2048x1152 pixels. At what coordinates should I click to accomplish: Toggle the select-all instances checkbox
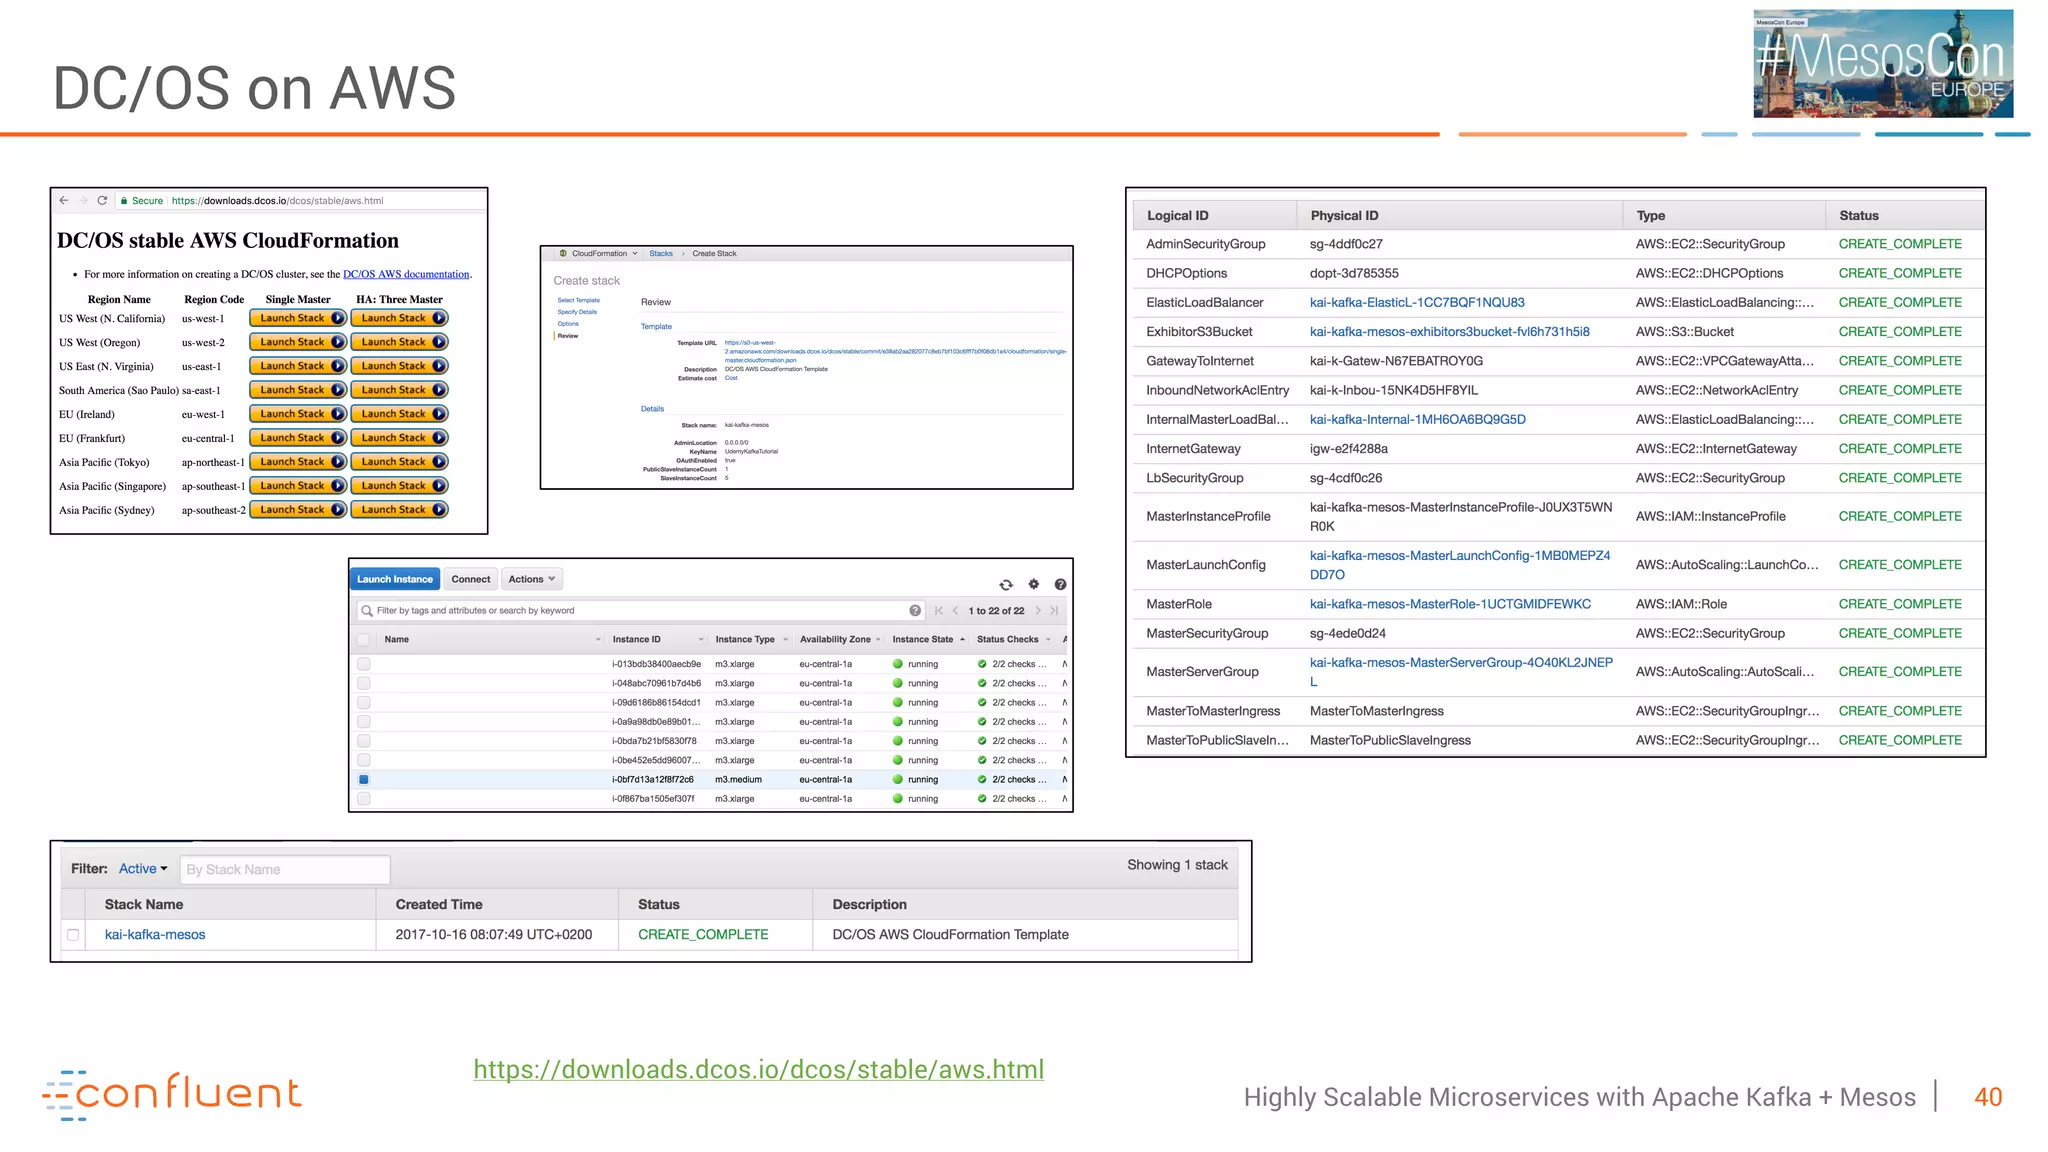pyautogui.click(x=364, y=639)
